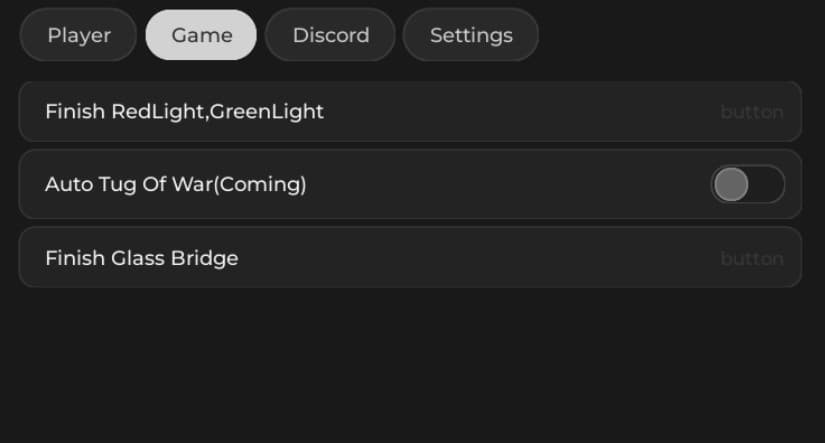Go to the Settings tab

tap(471, 35)
